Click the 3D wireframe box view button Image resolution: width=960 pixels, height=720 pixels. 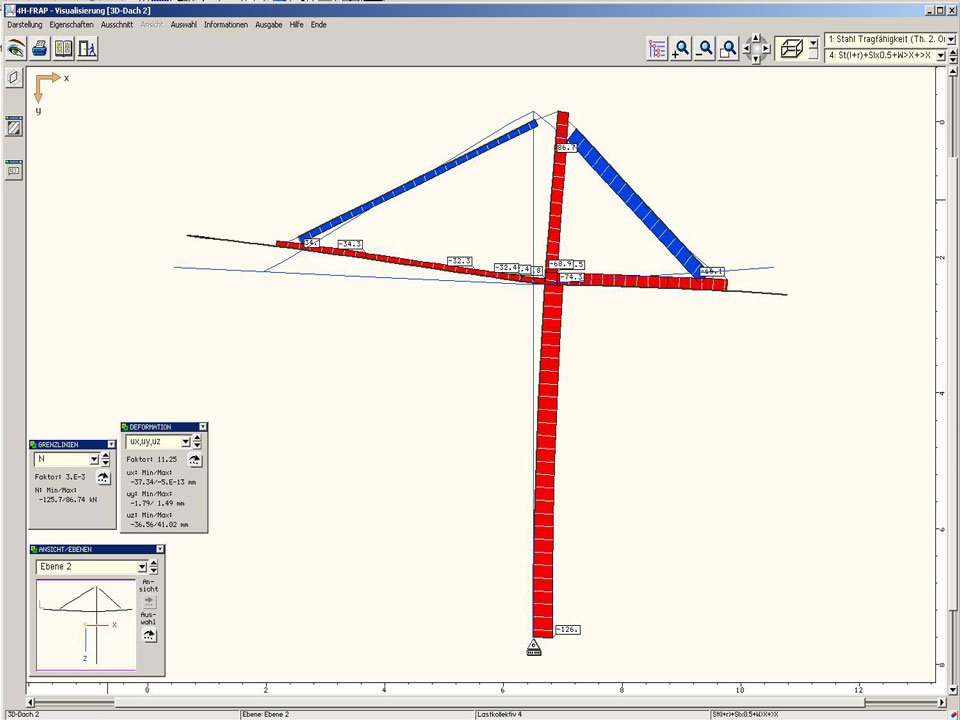click(791, 48)
